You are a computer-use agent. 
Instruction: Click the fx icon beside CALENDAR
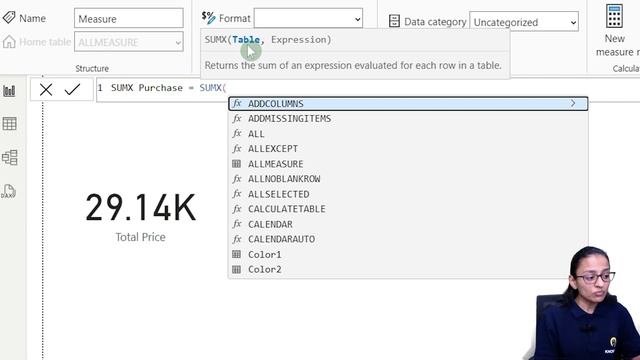237,224
